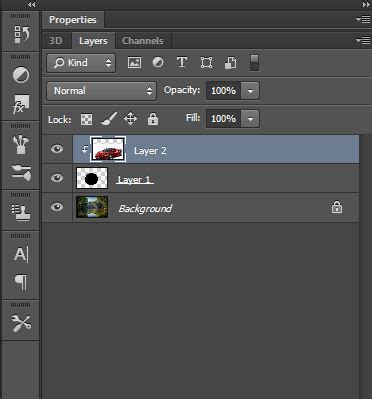This screenshot has width=372, height=399.
Task: Click the Layer 1 name
Action: click(135, 180)
